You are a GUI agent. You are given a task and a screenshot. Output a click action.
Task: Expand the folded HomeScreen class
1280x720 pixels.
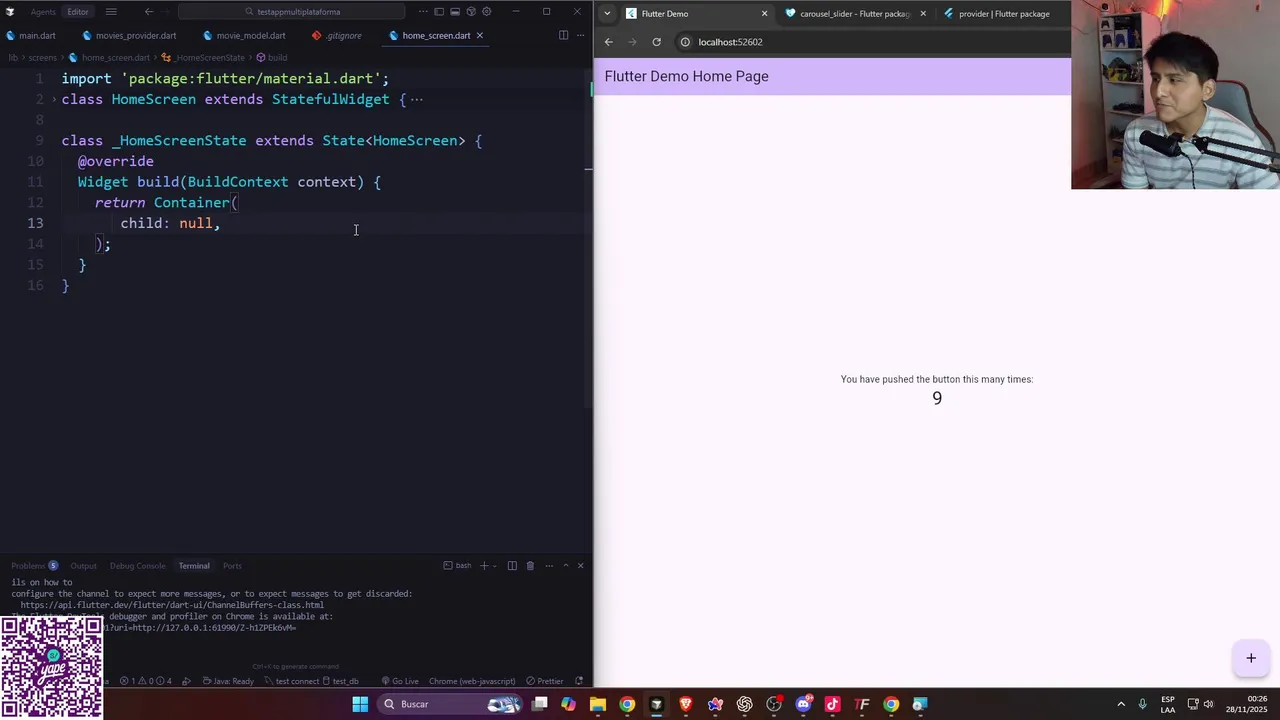click(x=54, y=99)
